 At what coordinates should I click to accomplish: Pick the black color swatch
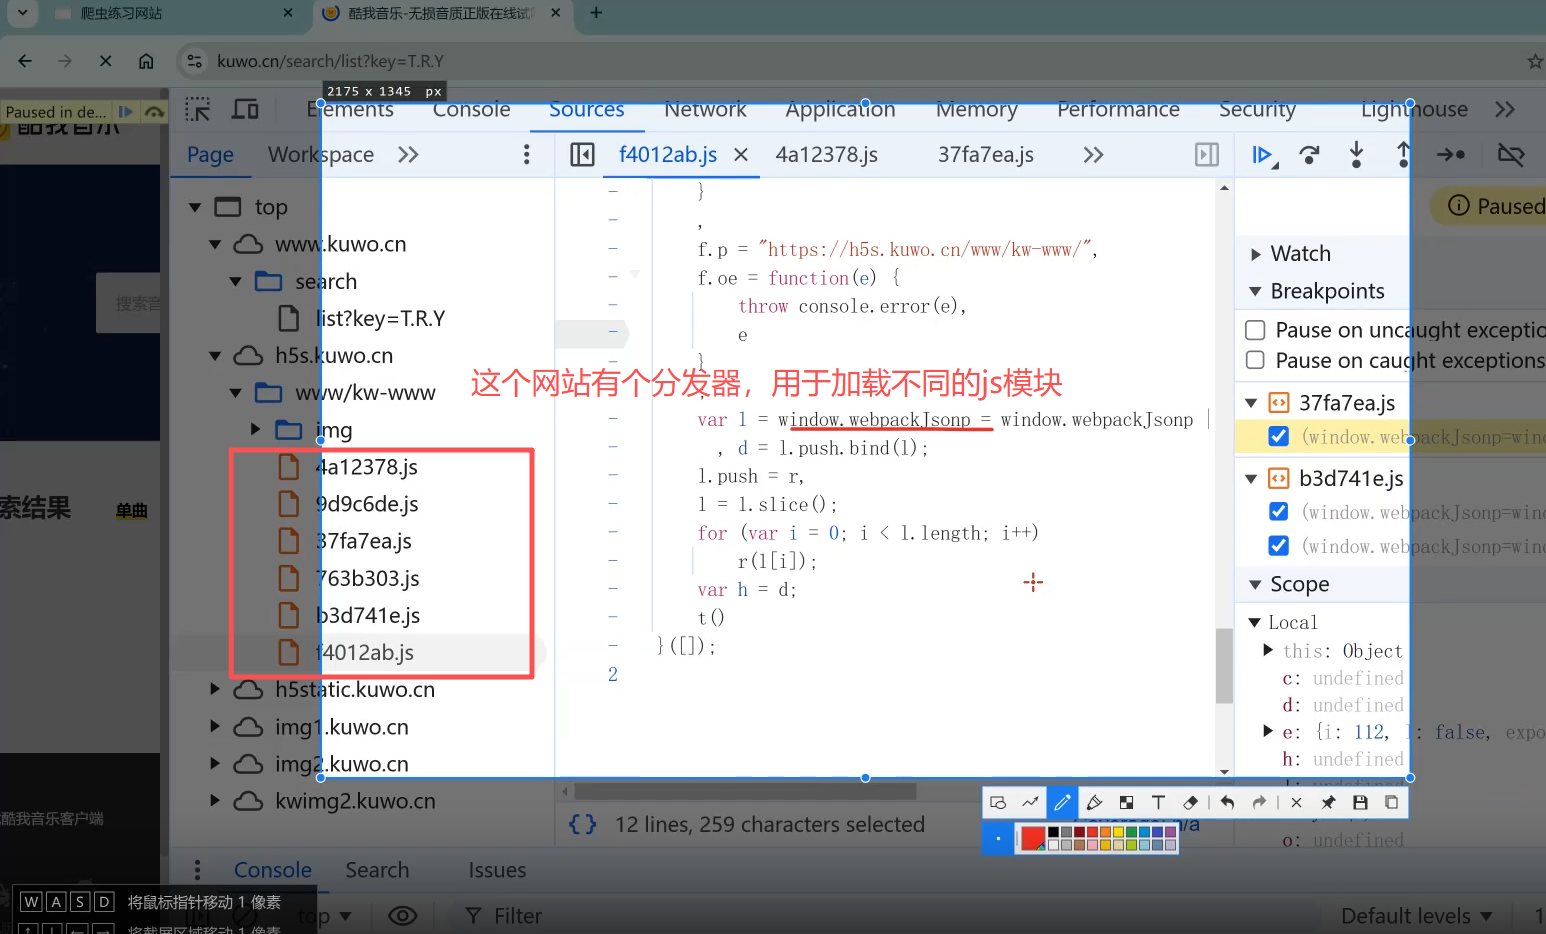(1053, 832)
